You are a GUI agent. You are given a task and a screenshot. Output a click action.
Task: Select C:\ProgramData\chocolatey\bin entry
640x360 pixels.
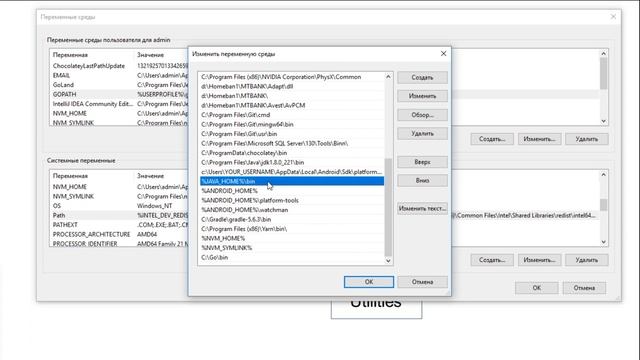[x=292, y=153]
